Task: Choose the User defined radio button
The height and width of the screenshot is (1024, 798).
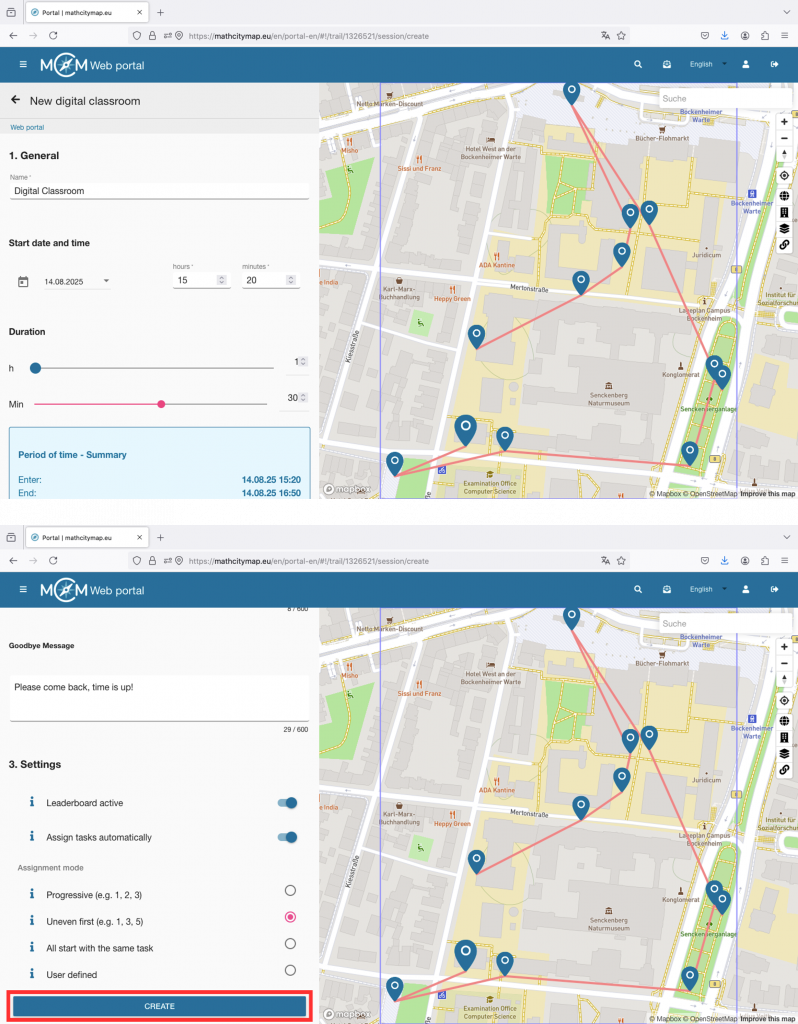Action: (290, 970)
